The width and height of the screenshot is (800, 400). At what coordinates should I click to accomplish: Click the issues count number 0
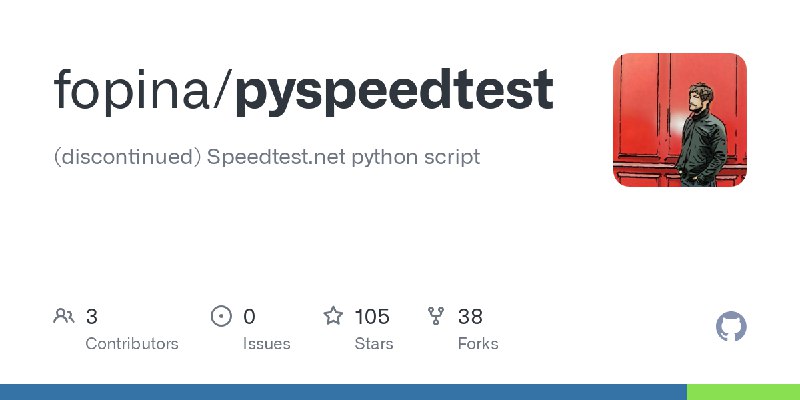point(249,316)
